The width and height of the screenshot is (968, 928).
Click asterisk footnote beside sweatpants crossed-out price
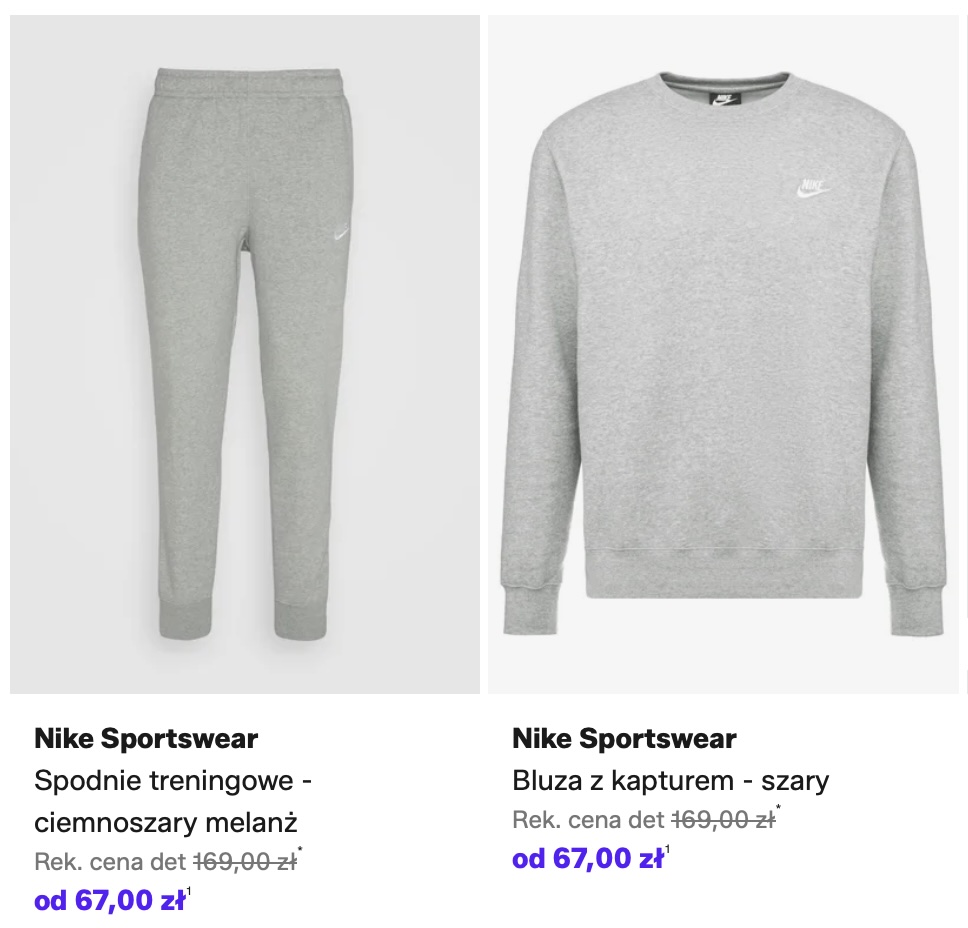[x=301, y=851]
